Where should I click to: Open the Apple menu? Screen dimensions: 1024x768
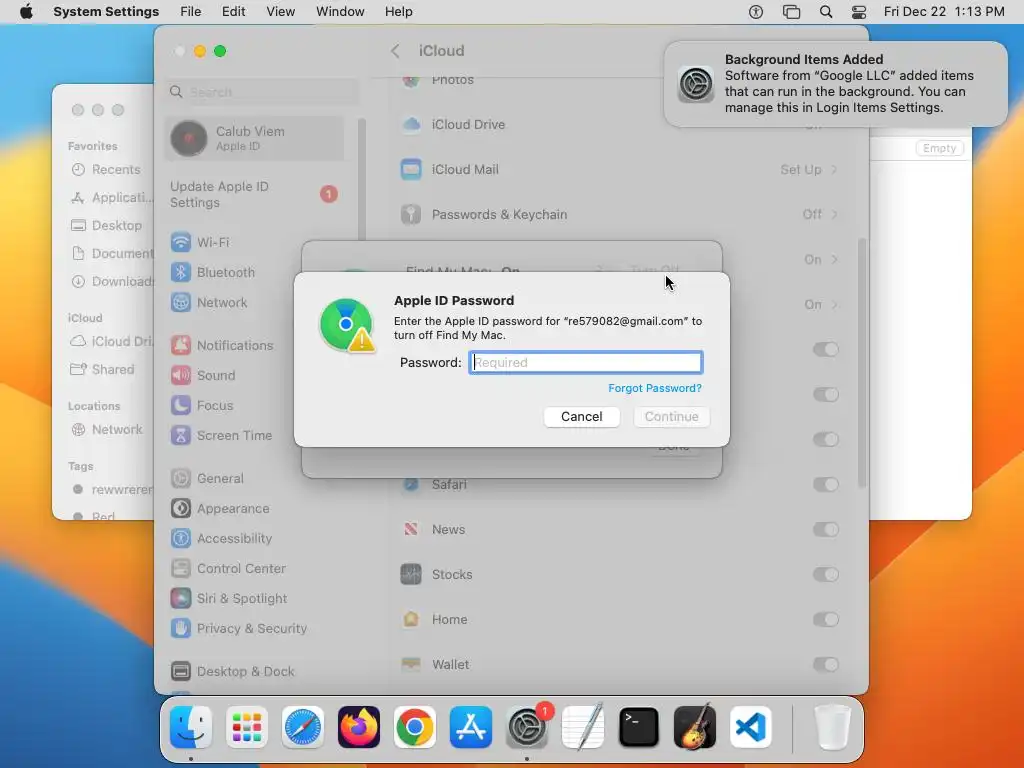click(x=26, y=12)
